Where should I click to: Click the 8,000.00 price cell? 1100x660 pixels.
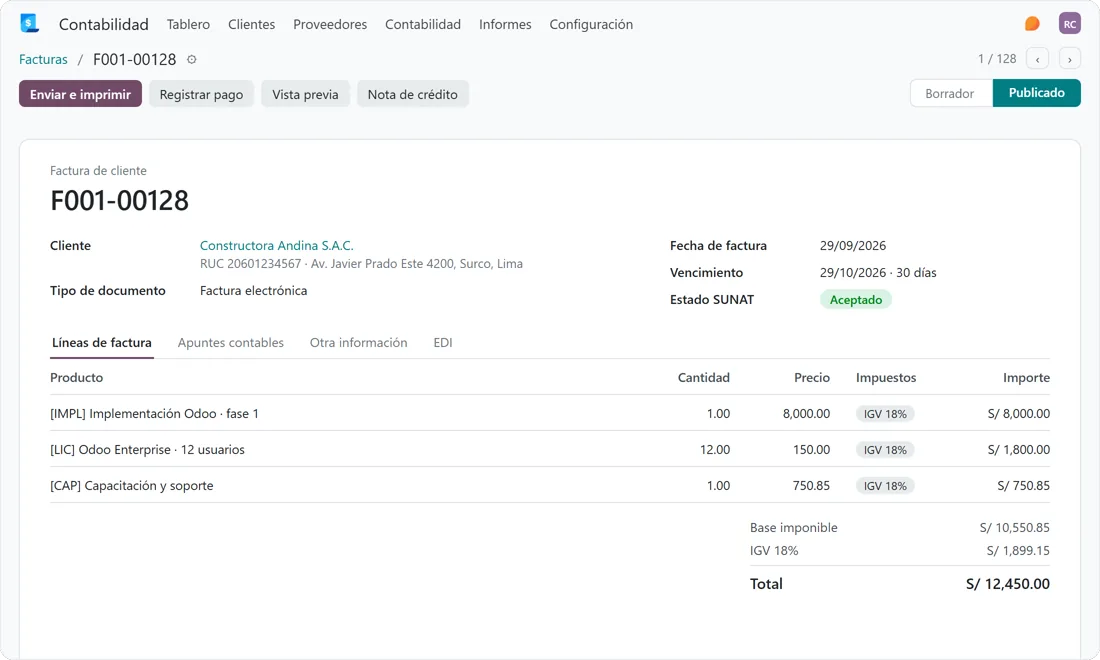tap(806, 414)
